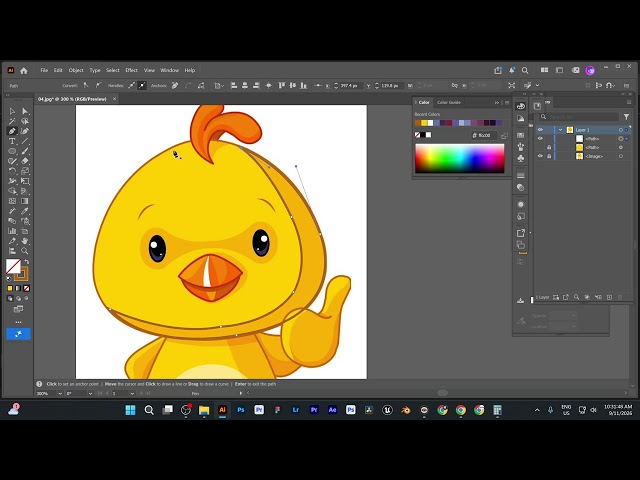Select the Line Segment tool
Screen dimensions: 640x480
(x=25, y=141)
